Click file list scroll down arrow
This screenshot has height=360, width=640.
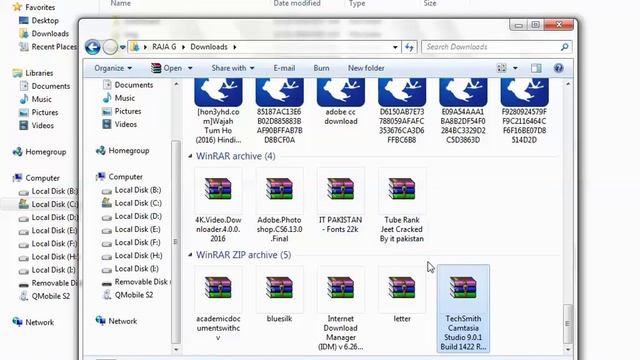(567, 349)
